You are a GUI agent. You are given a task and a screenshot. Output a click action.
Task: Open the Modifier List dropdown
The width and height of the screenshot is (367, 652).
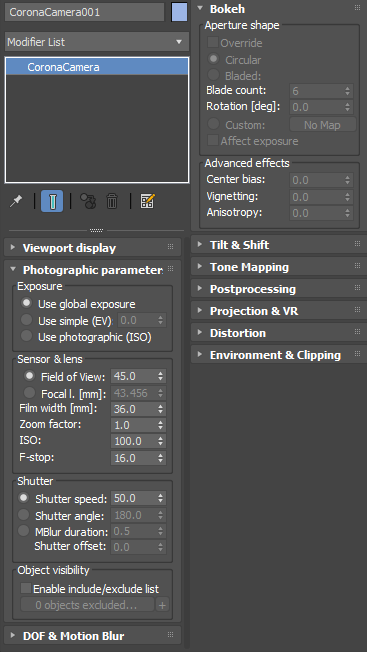point(97,42)
